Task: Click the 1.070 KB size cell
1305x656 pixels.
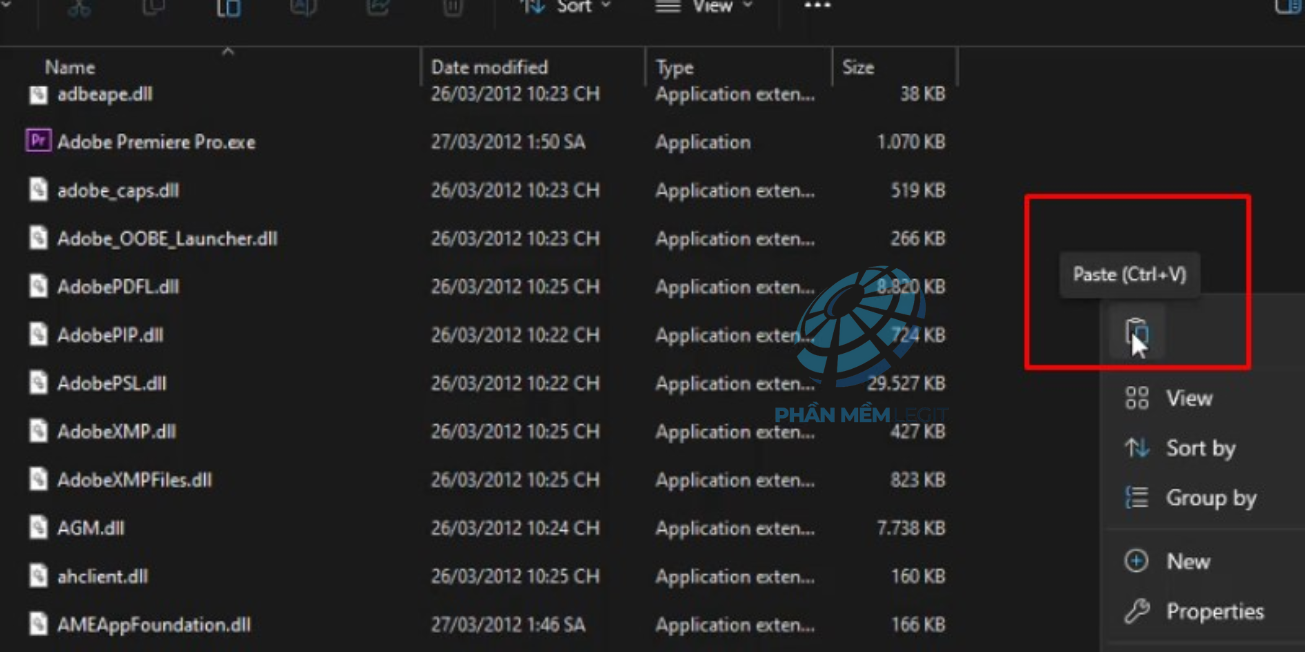Action: [x=911, y=142]
